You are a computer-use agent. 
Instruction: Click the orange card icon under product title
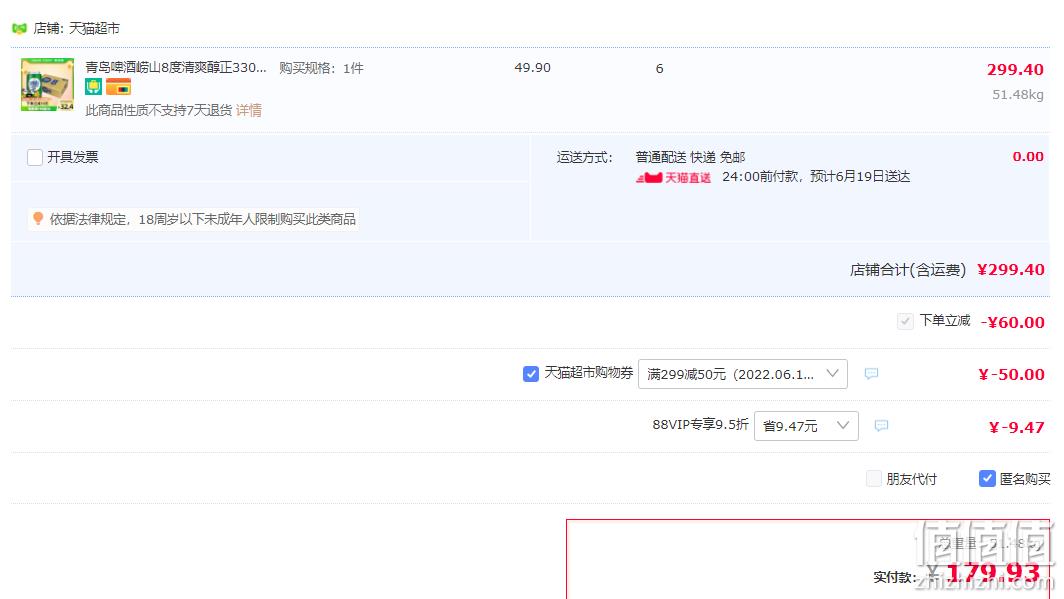(x=118, y=87)
